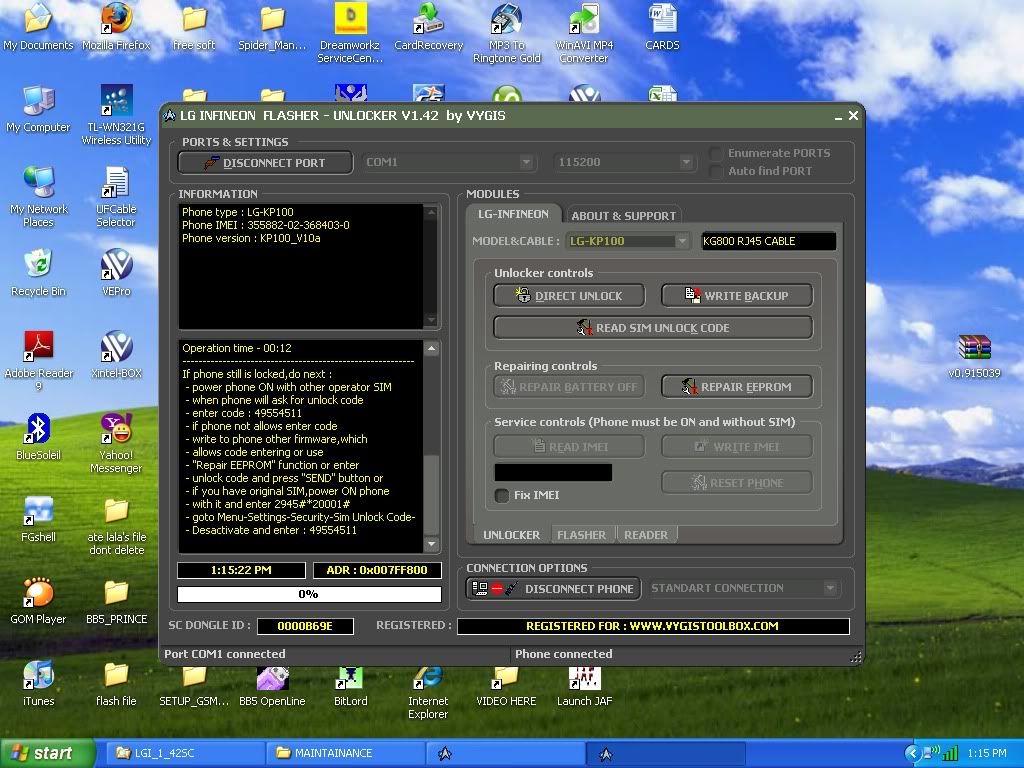Select the FGshell desktop shortcut
This screenshot has height=768, width=1024.
tap(38, 519)
